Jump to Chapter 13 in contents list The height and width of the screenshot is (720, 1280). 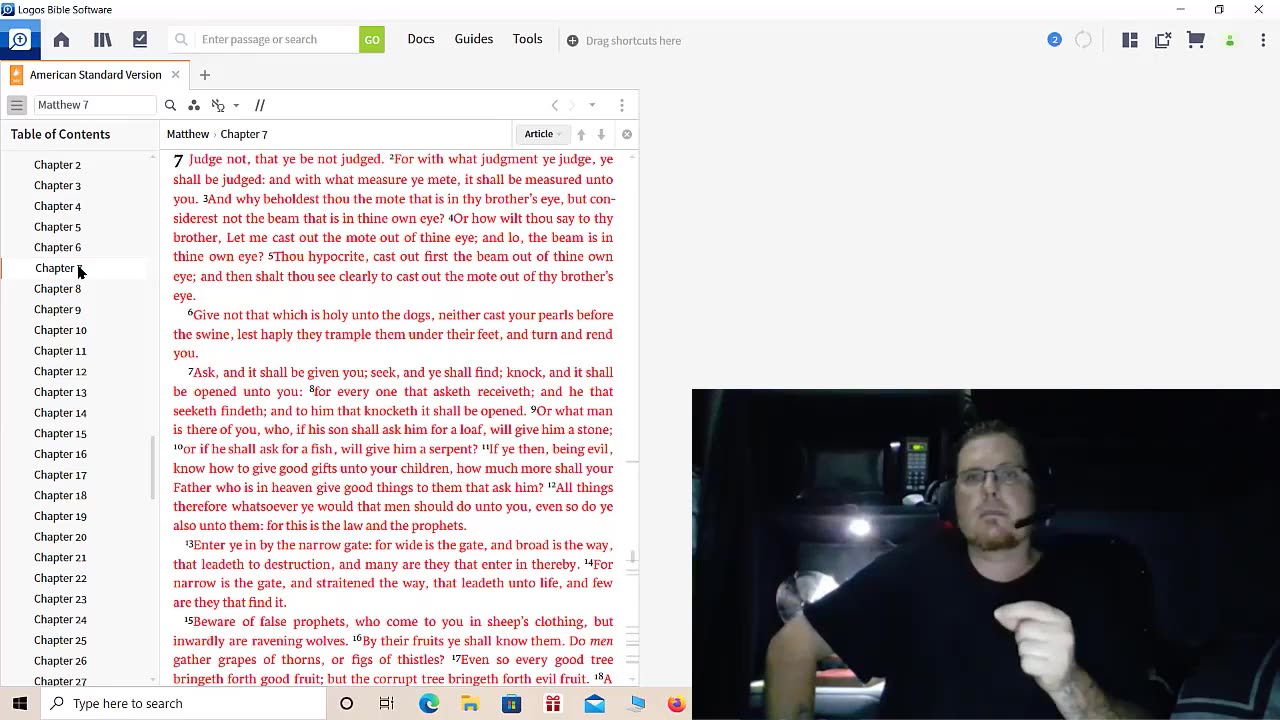tap(60, 392)
